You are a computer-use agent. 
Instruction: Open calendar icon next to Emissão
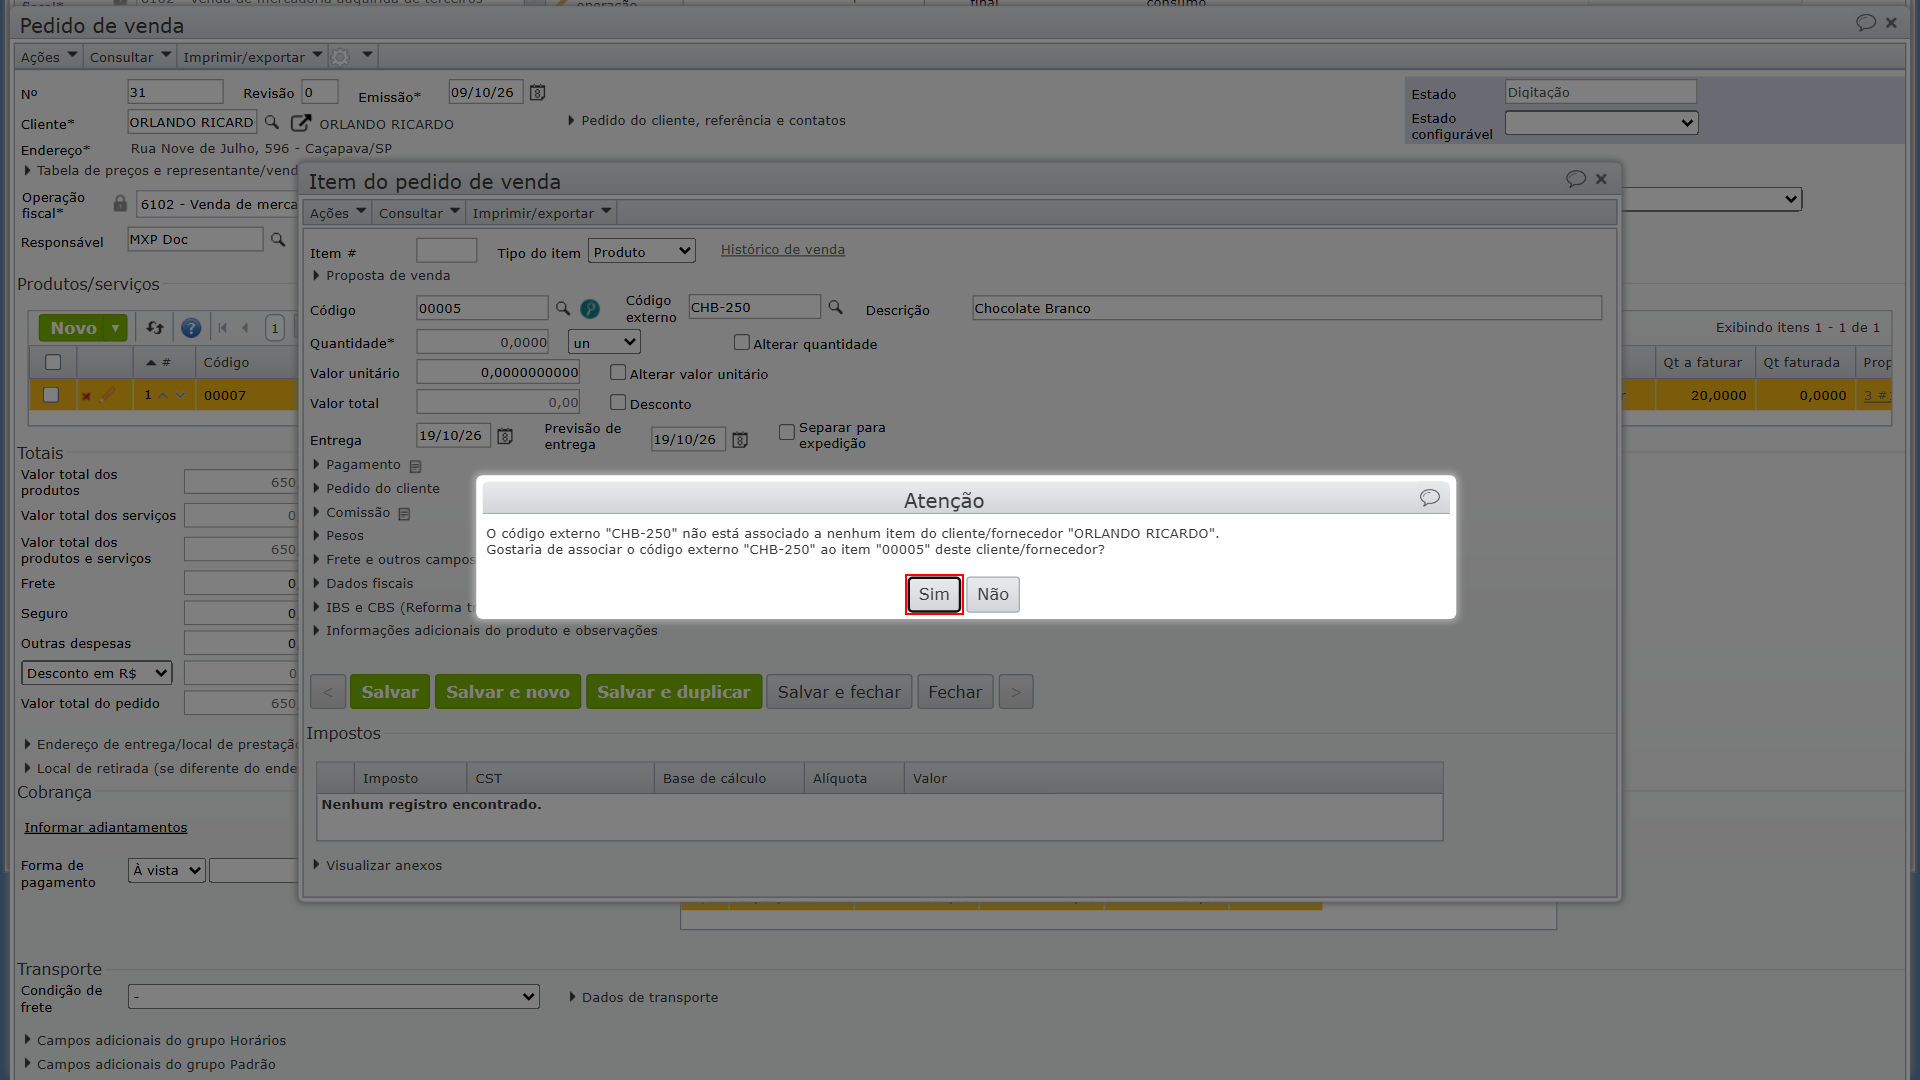coord(537,93)
